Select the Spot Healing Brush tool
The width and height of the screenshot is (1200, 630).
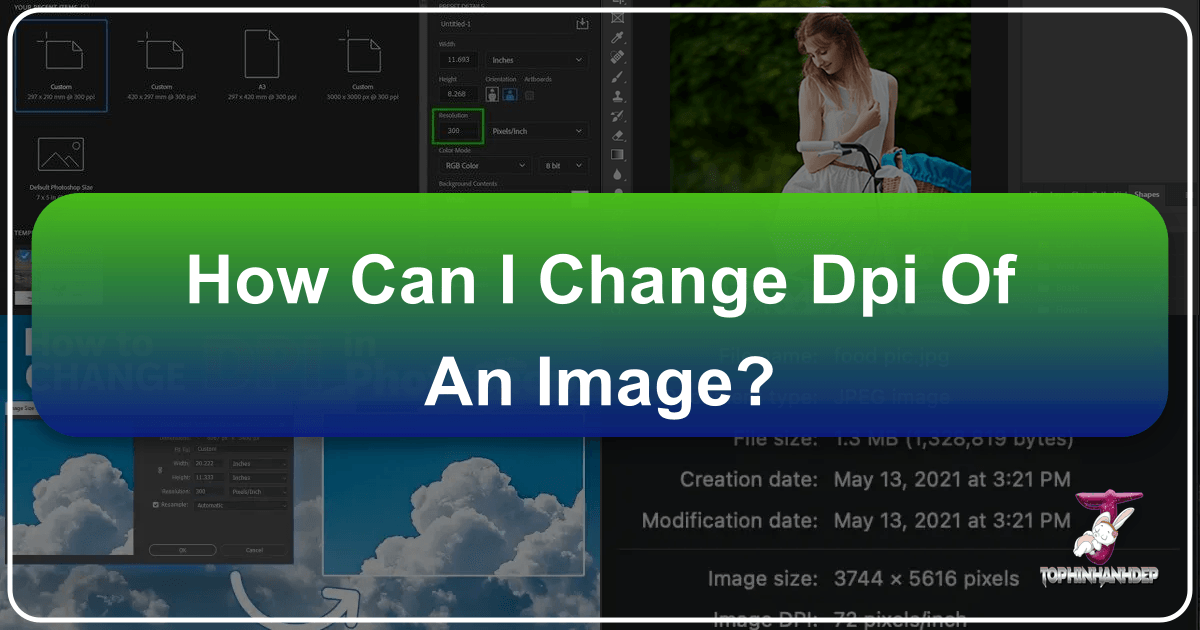pos(617,59)
